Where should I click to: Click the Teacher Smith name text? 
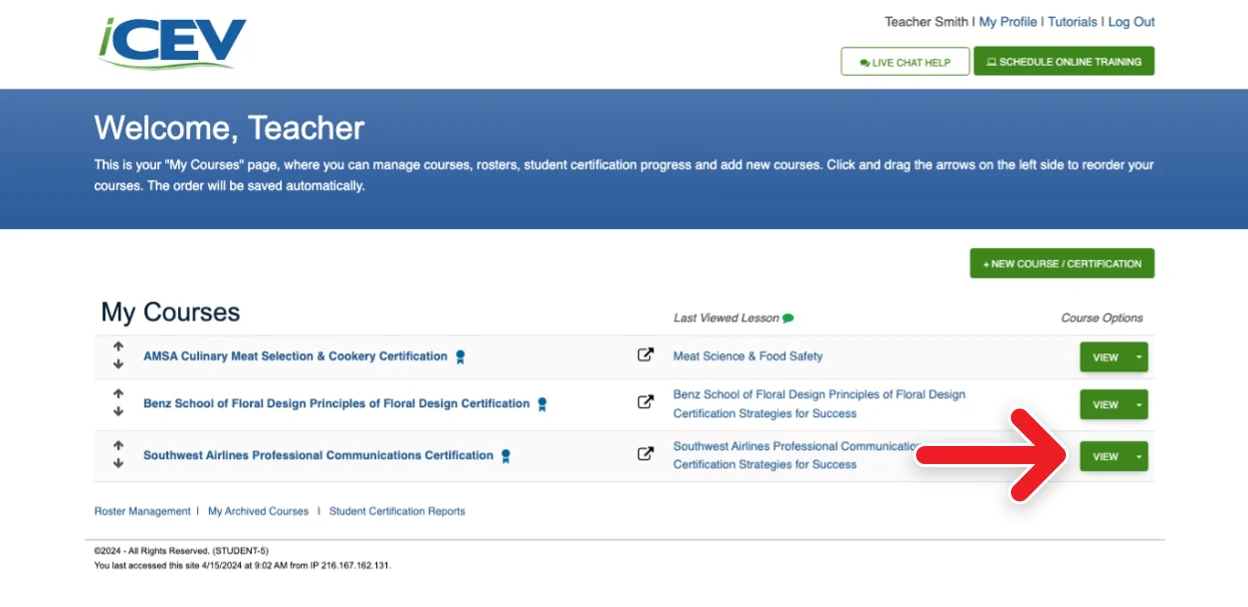[926, 22]
